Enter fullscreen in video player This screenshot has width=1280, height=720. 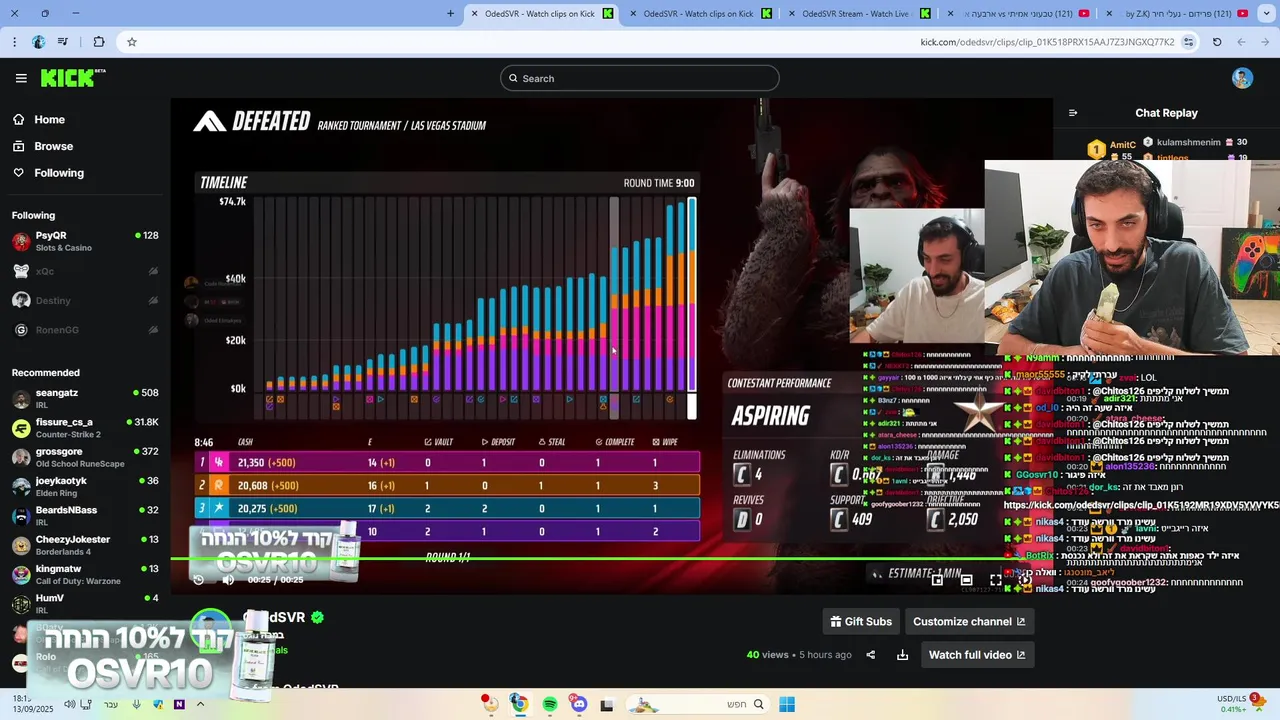(996, 580)
